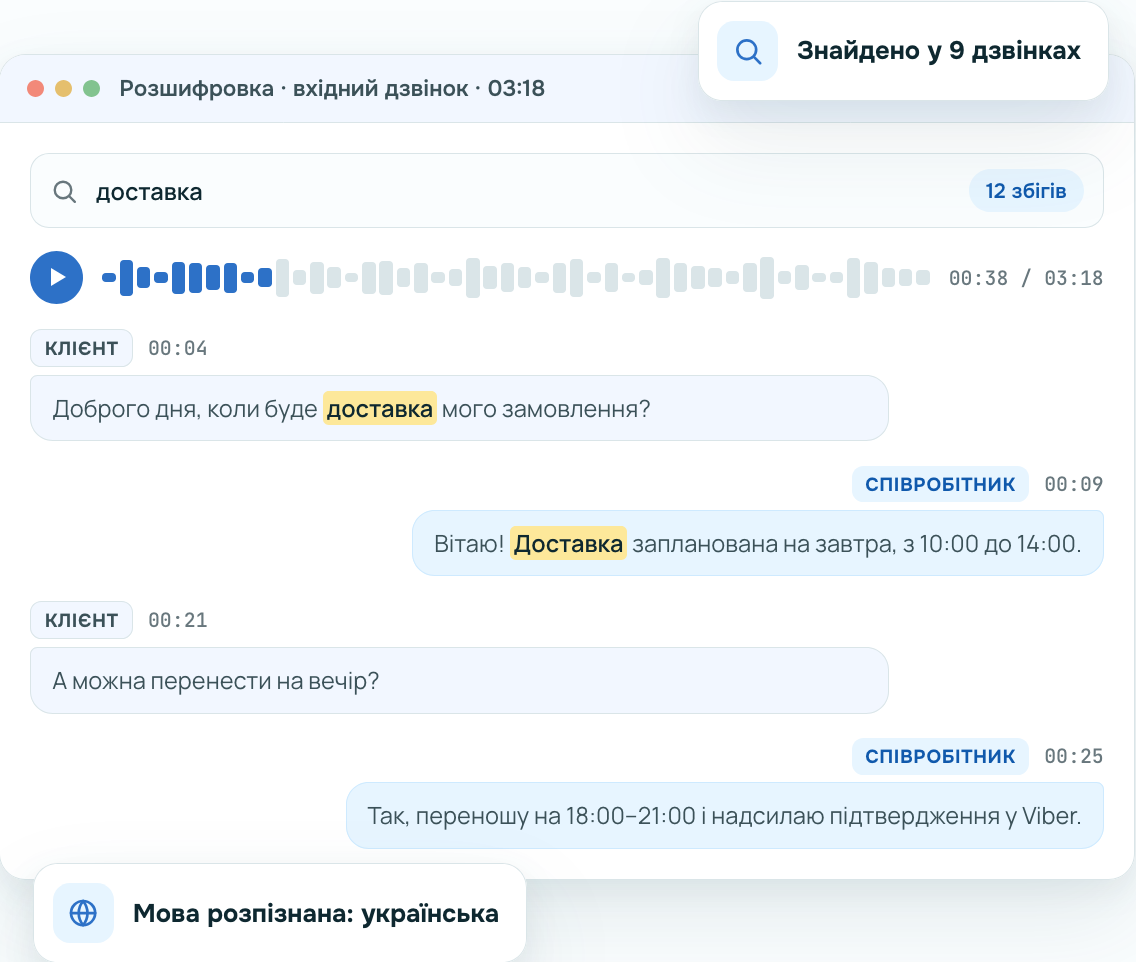Viewport: 1136px width, 962px height.
Task: Click the green maximize window dot
Action: click(x=91, y=88)
